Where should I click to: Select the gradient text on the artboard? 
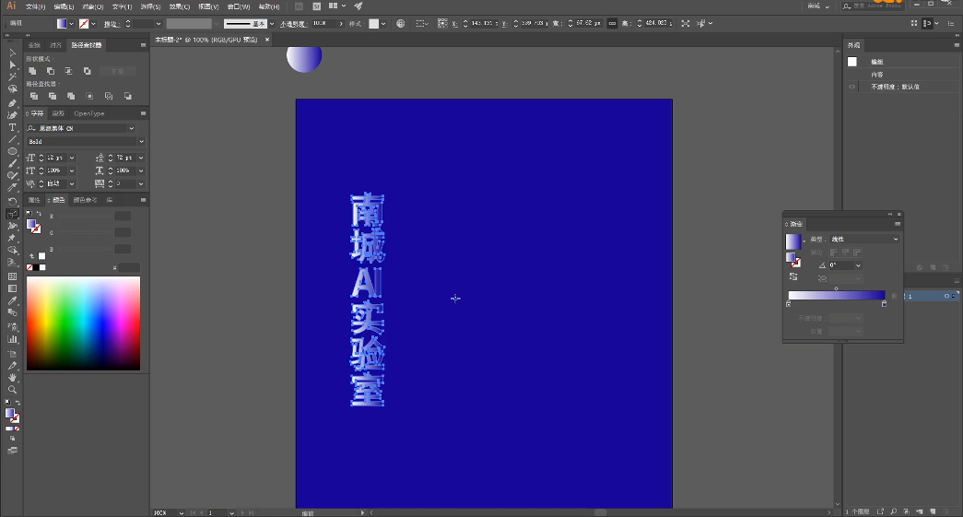point(367,299)
